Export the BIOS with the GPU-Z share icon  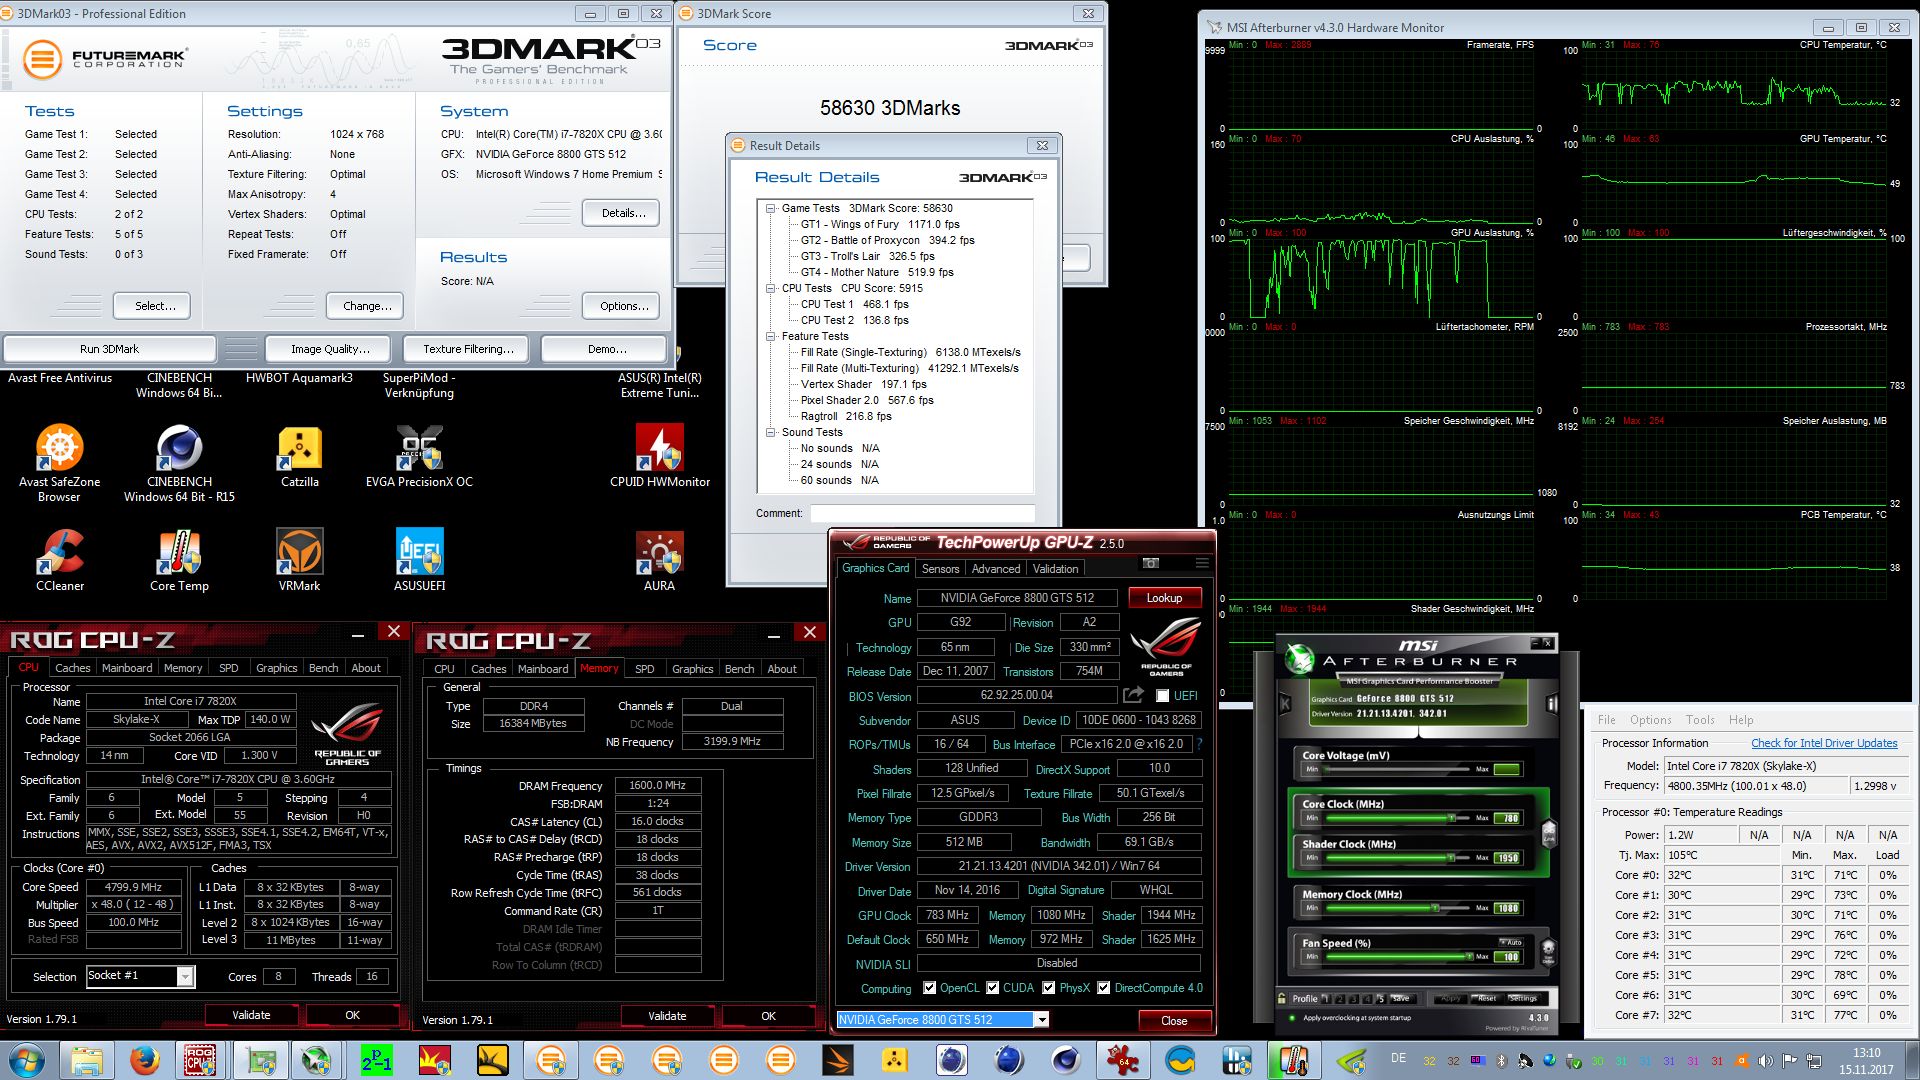tap(1133, 695)
